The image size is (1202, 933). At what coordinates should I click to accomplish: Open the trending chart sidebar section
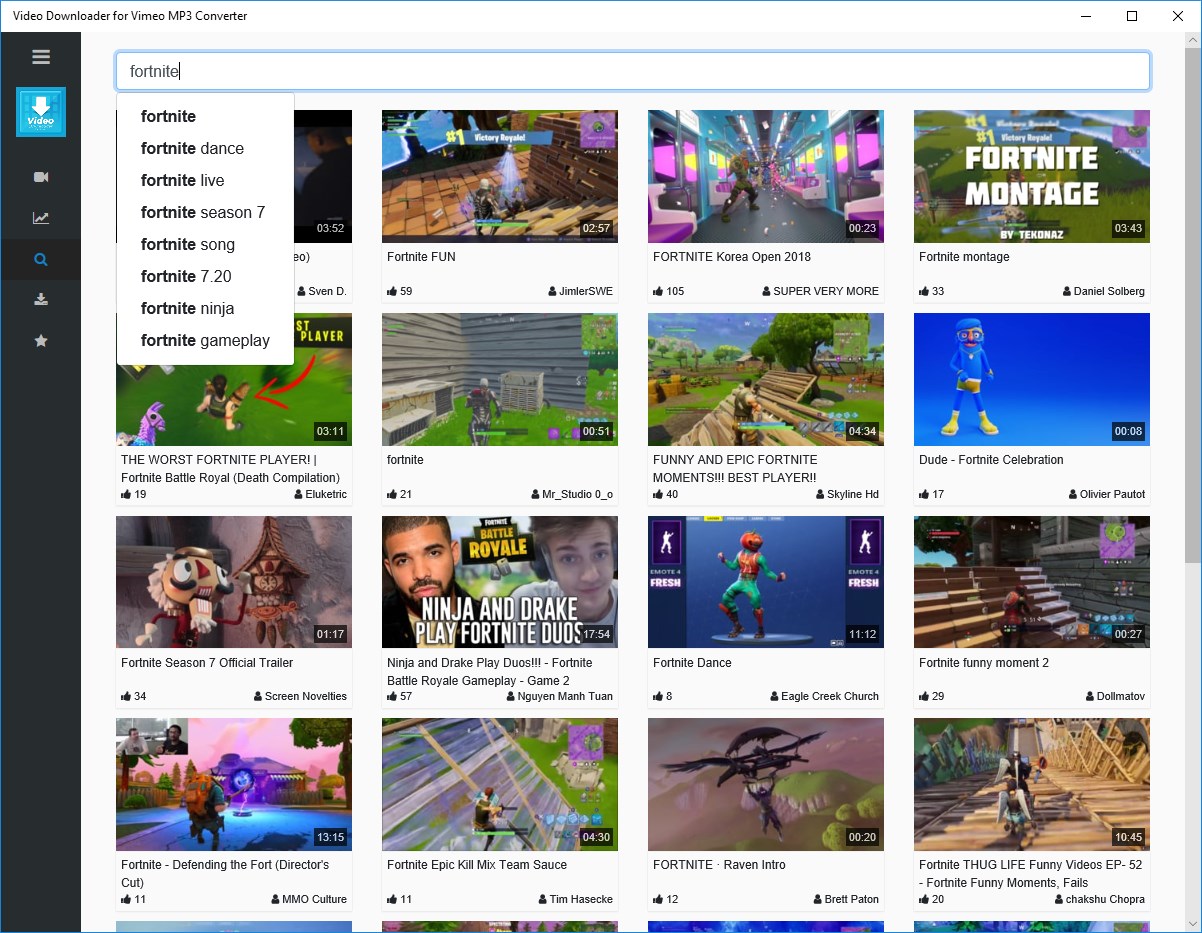41,218
